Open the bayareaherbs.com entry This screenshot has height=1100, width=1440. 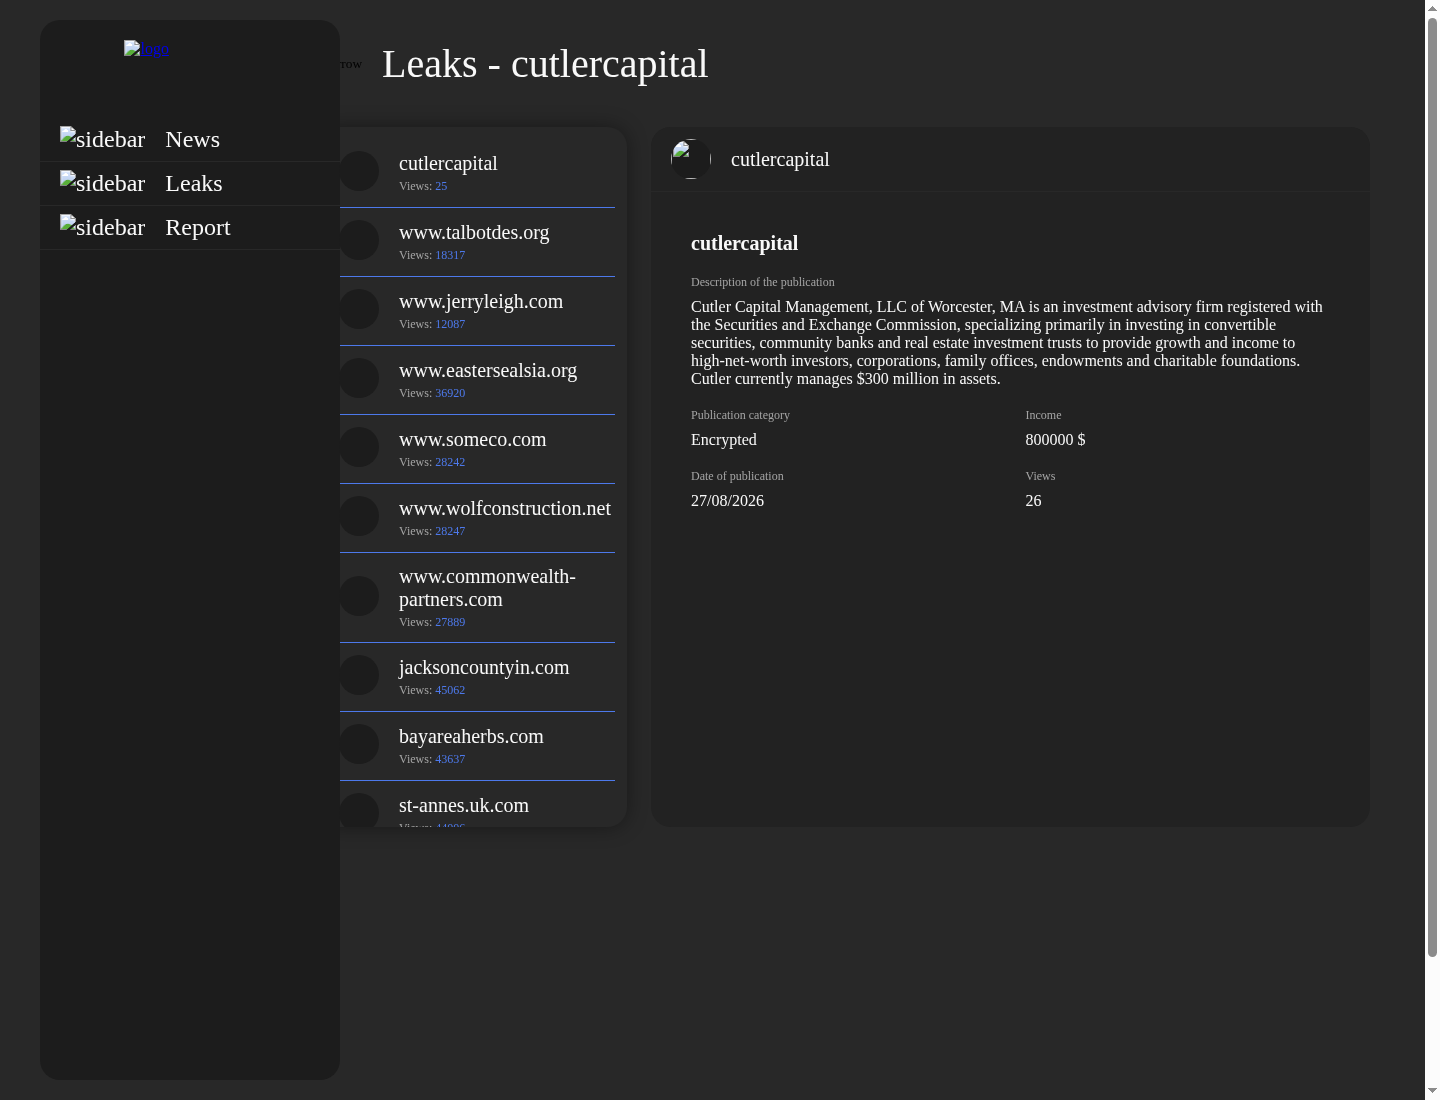coord(477,746)
